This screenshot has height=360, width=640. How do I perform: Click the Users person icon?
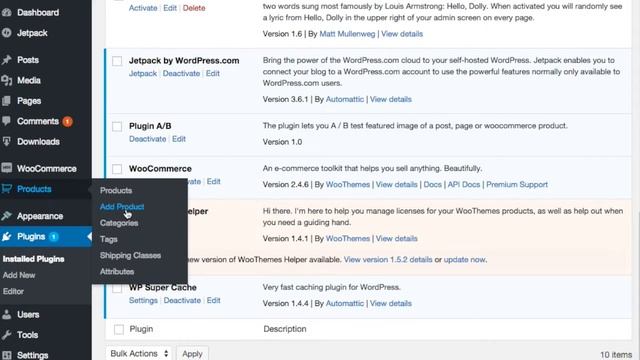pyautogui.click(x=7, y=314)
